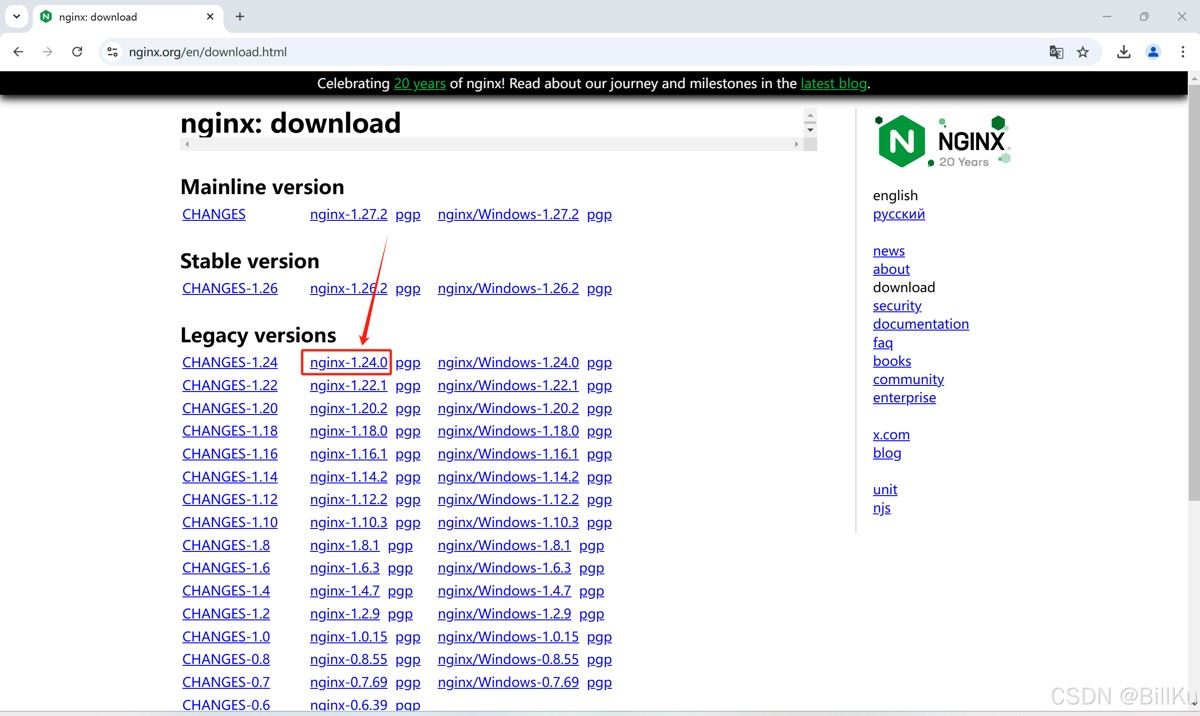Click the small scroll-right arrow under heading

pyautogui.click(x=796, y=144)
